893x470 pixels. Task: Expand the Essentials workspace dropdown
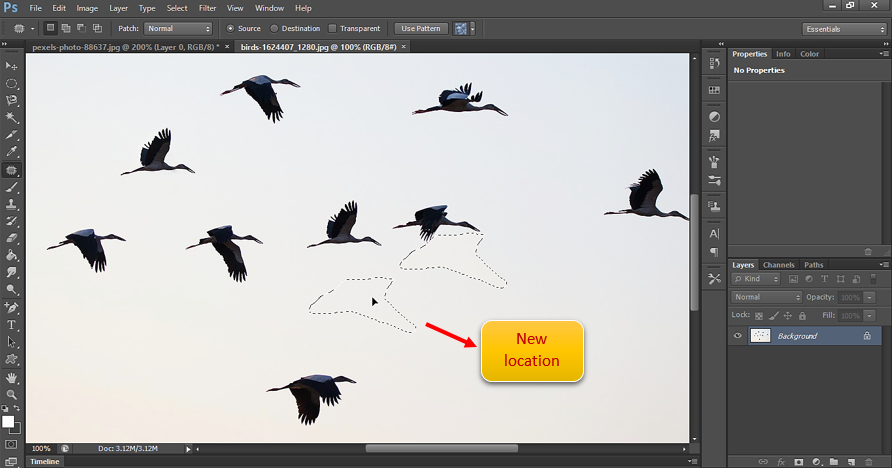pyautogui.click(x=843, y=29)
